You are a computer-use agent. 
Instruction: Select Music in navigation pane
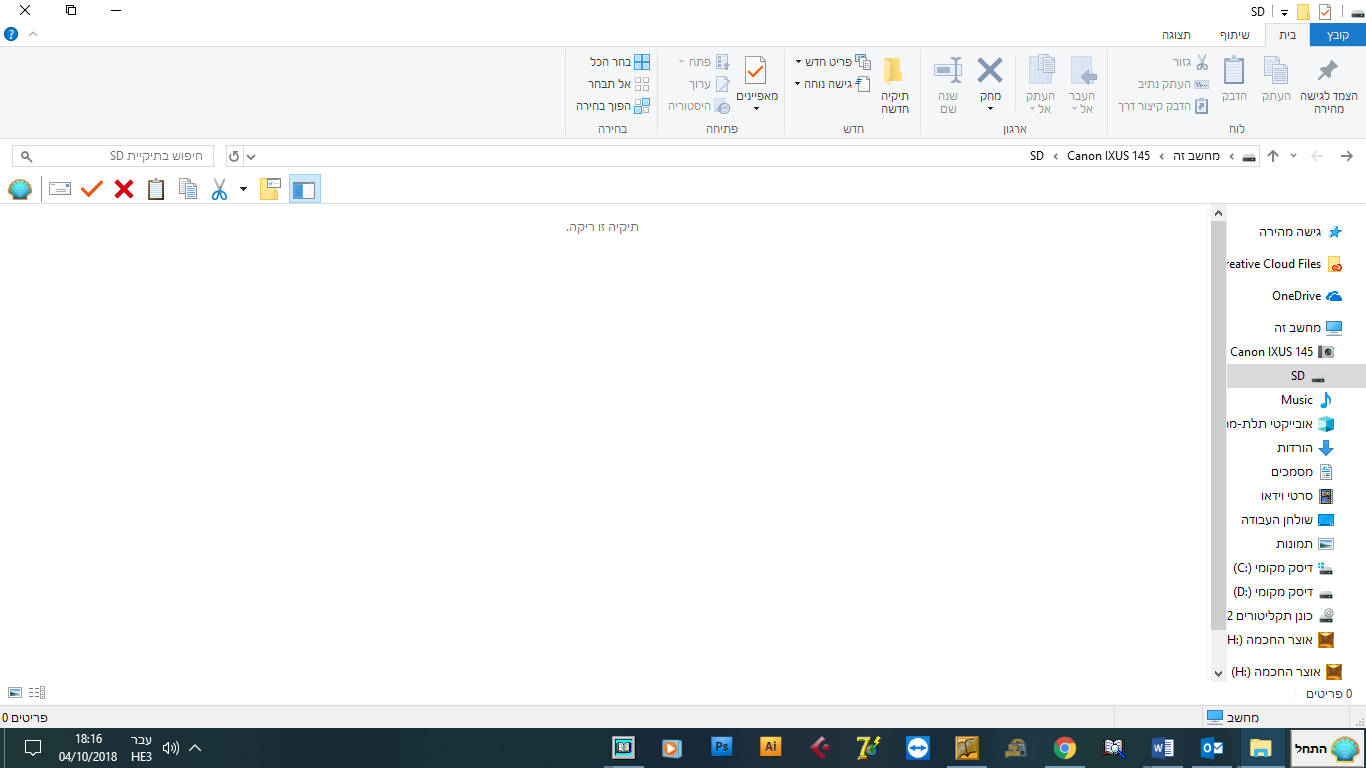coord(1306,400)
